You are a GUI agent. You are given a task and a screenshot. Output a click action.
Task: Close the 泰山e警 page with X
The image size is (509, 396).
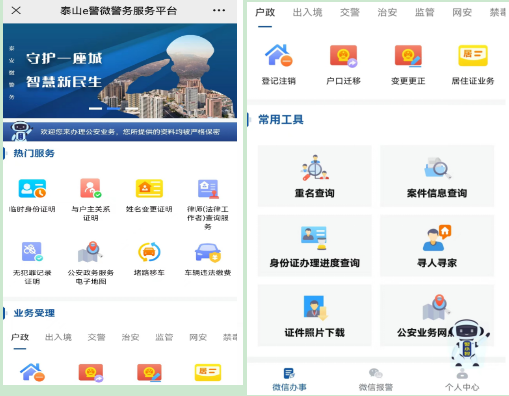pyautogui.click(x=16, y=11)
